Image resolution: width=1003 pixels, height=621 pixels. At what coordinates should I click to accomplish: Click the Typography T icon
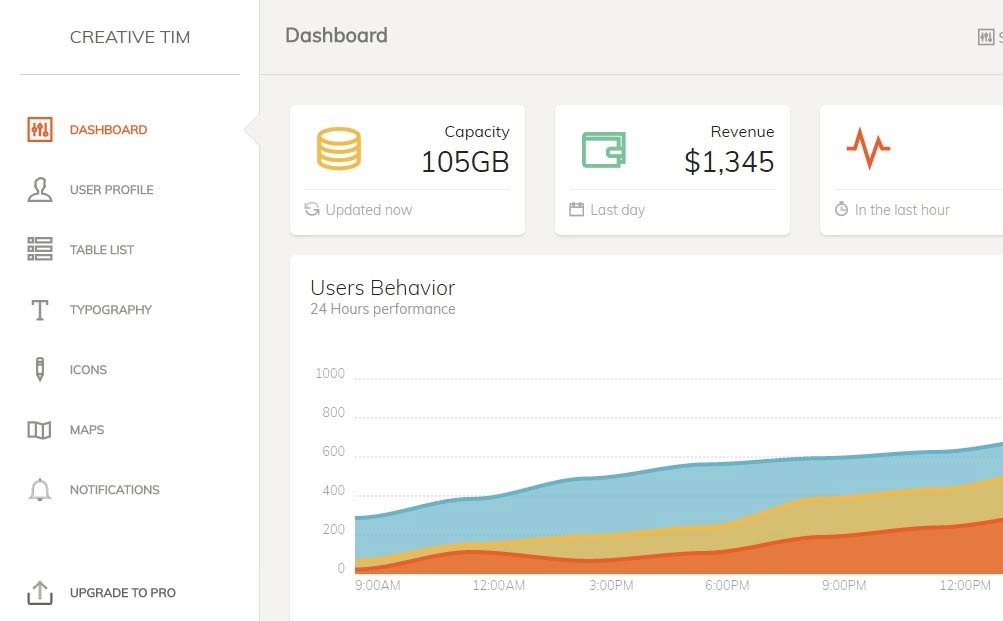pyautogui.click(x=40, y=310)
